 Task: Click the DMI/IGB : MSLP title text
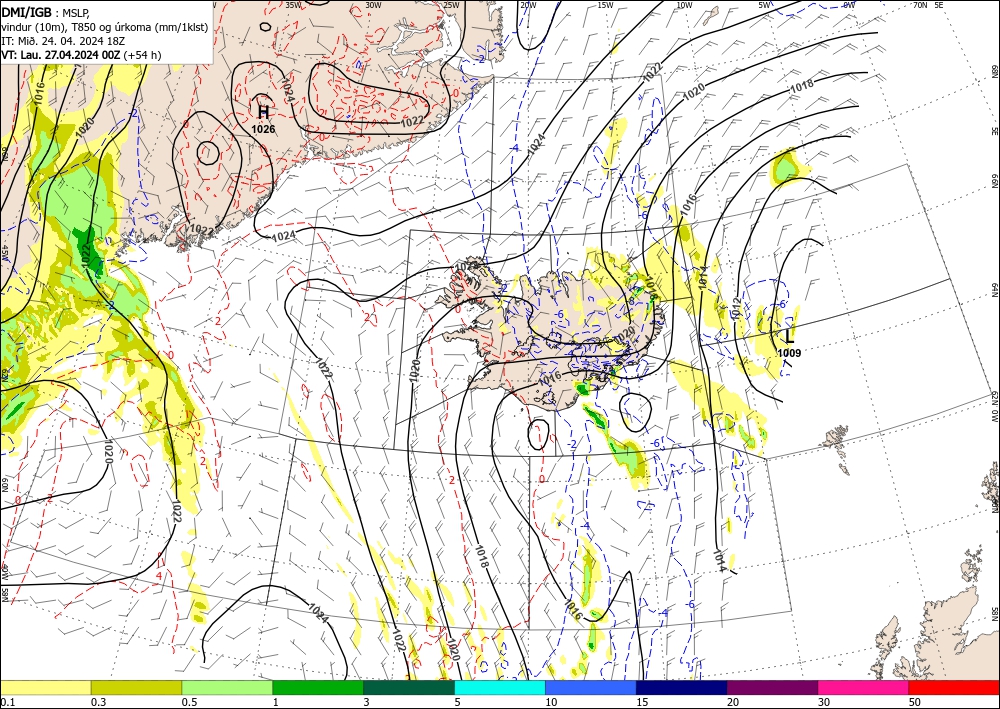(46, 11)
